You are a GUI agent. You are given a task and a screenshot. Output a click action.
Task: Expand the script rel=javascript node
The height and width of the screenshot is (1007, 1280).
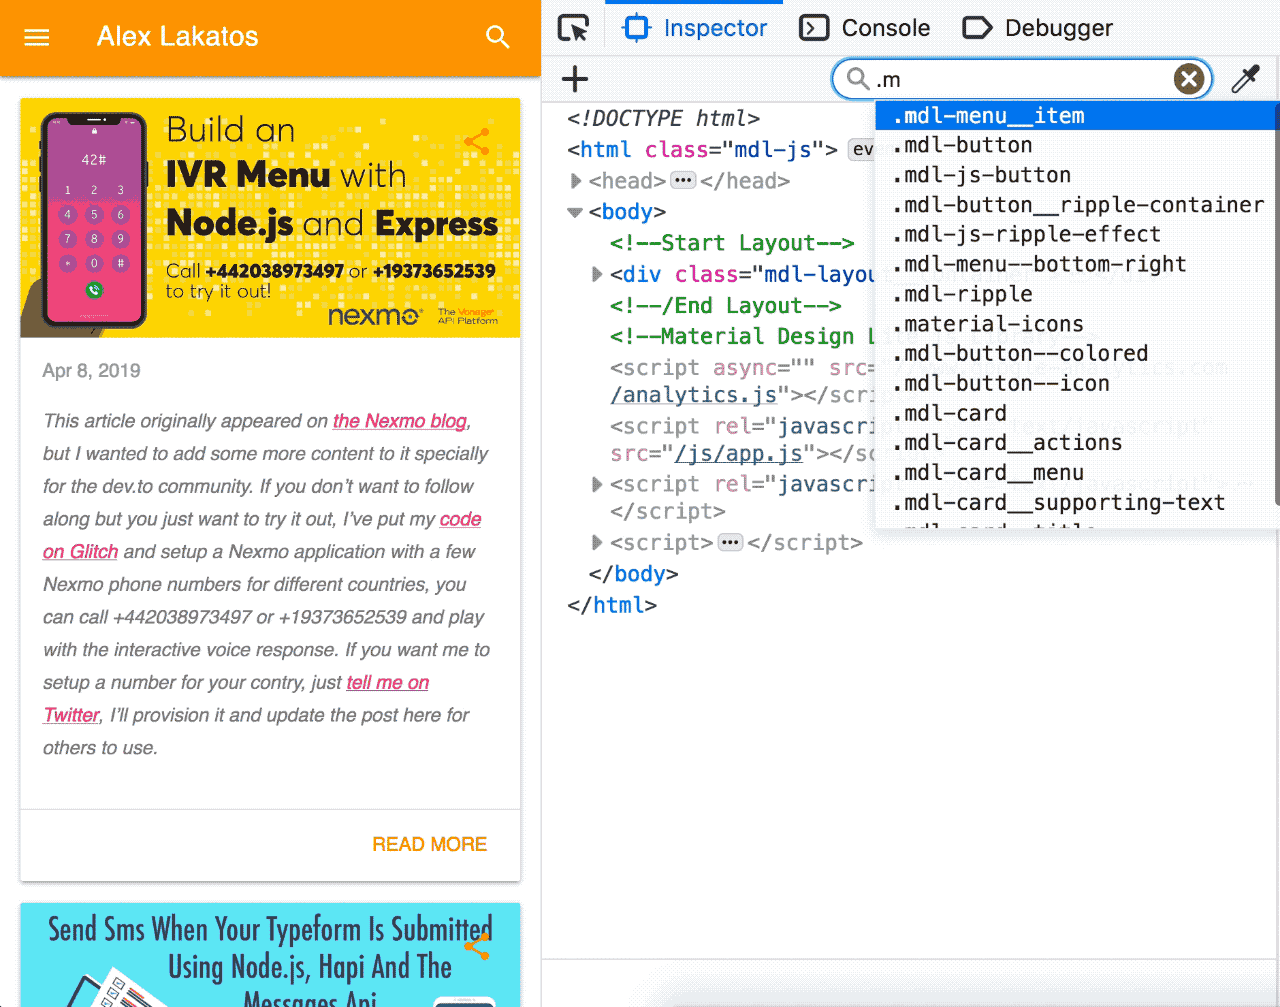(597, 484)
